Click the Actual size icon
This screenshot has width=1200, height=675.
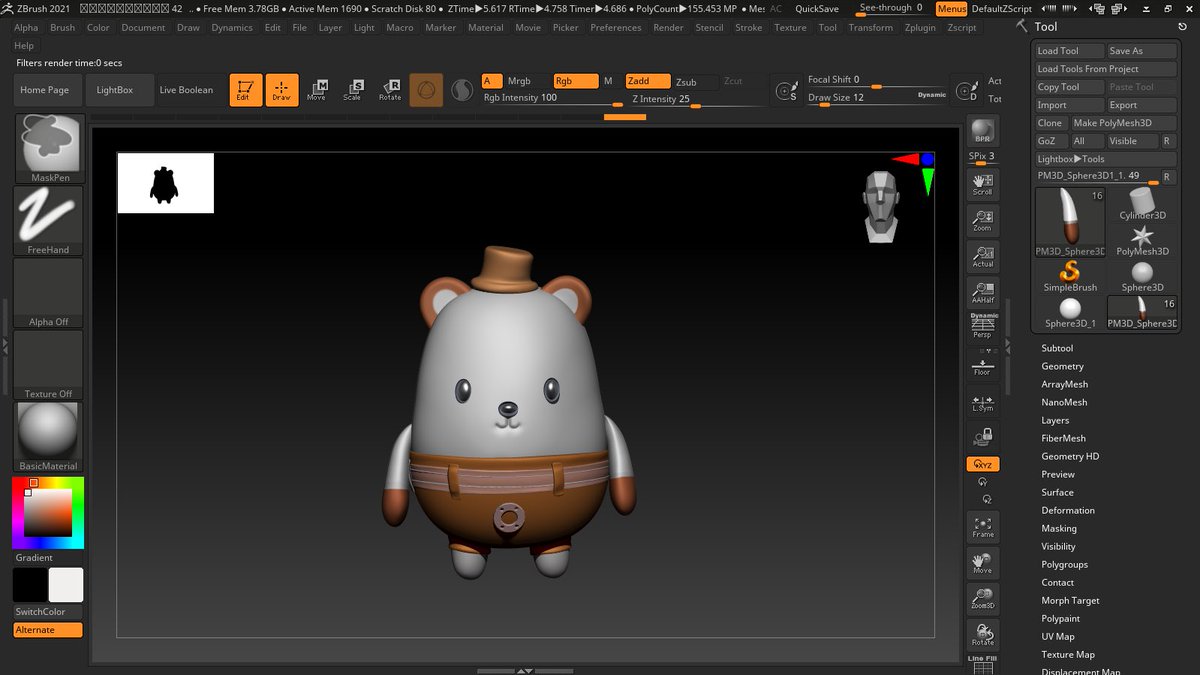983,255
